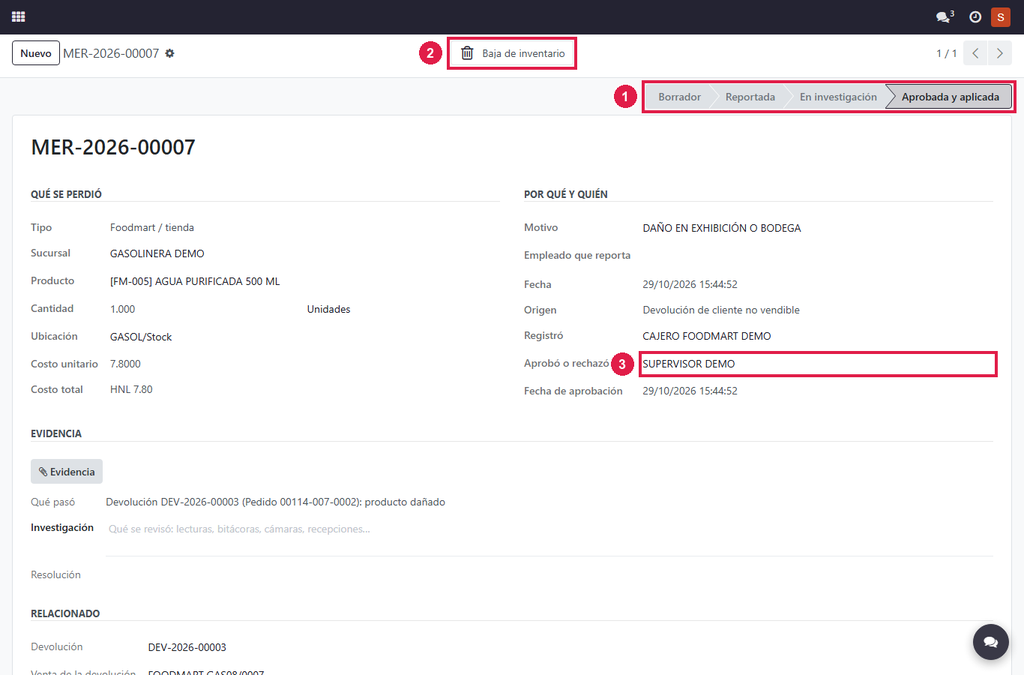The height and width of the screenshot is (675, 1024).
Task: Open the floating live chat bubble
Action: (x=991, y=642)
